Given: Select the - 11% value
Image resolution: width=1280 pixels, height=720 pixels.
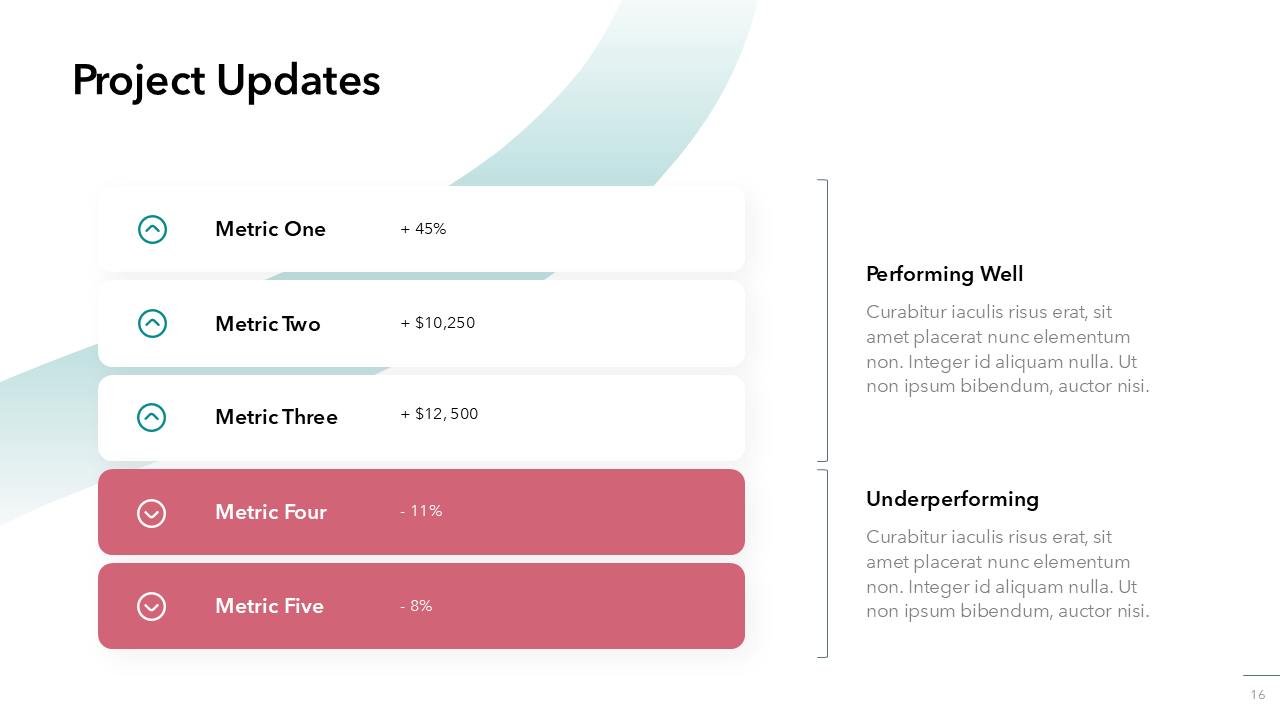Looking at the screenshot, I should pyautogui.click(x=421, y=511).
